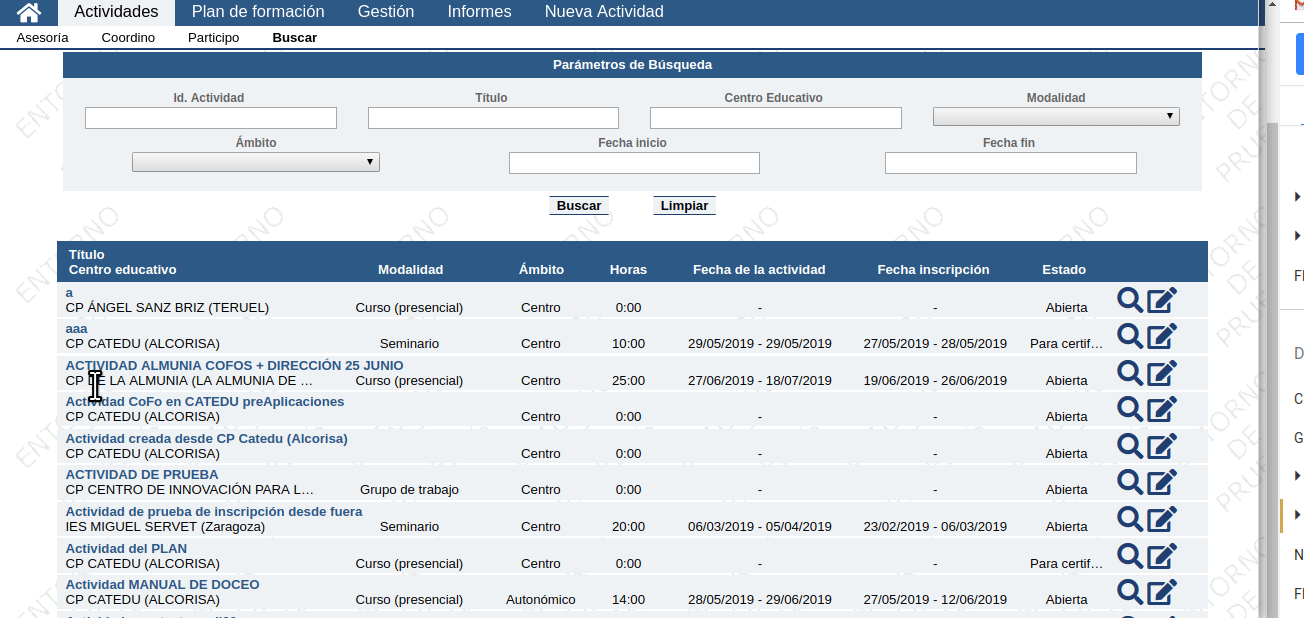This screenshot has width=1304, height=618.
Task: View Actividad del PLAN details
Action: point(1130,556)
